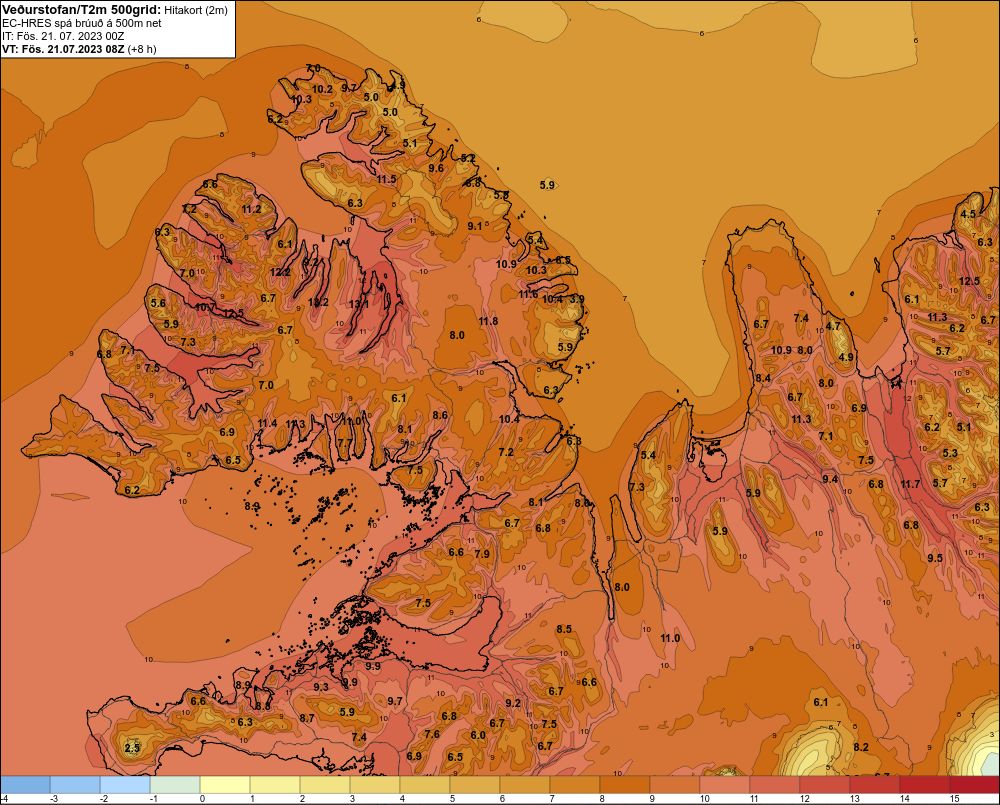
Task: Select the 'EC-HRES spá brúuð á 500m net' line
Action: pyautogui.click(x=82, y=23)
